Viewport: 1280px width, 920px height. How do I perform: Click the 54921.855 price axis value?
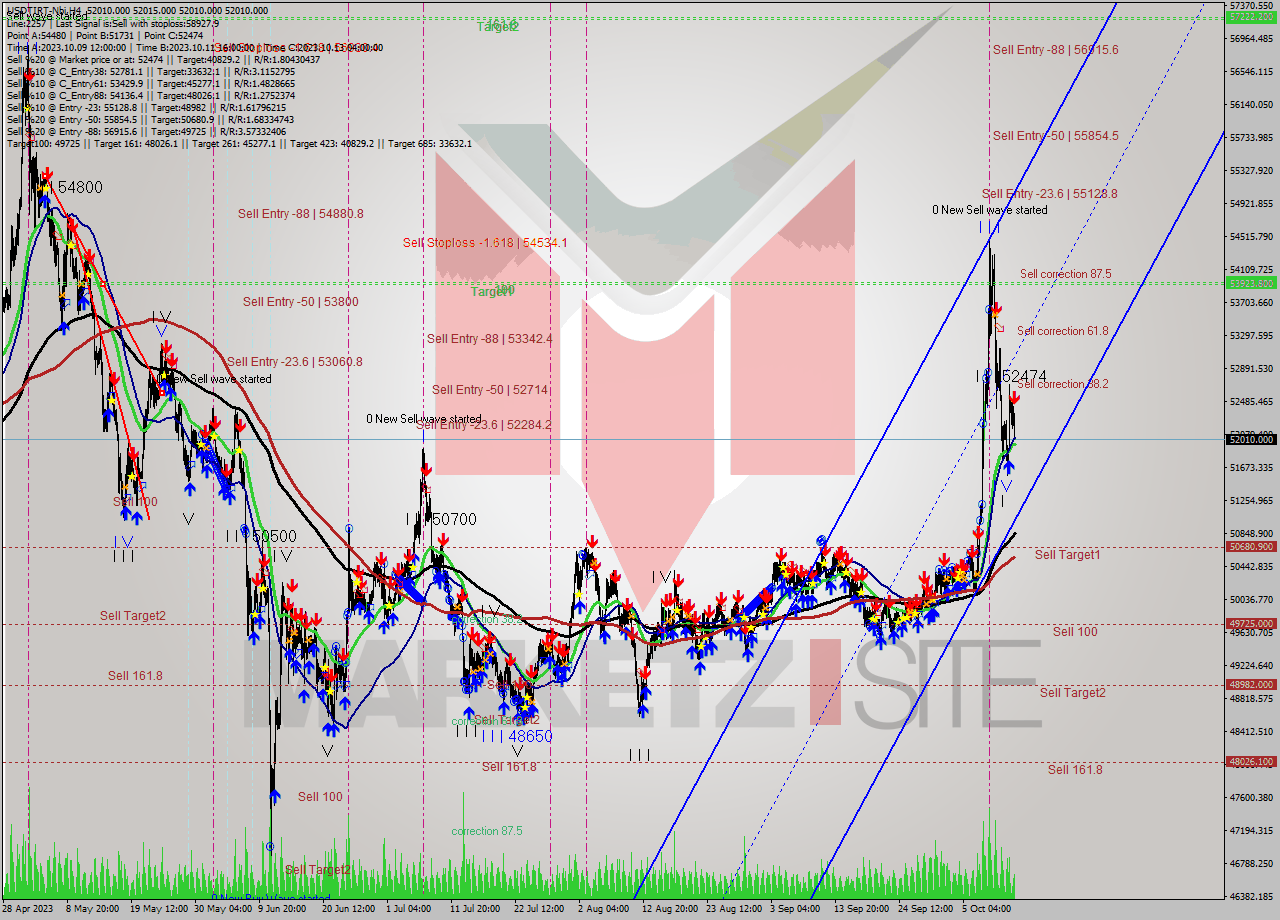(1251, 204)
